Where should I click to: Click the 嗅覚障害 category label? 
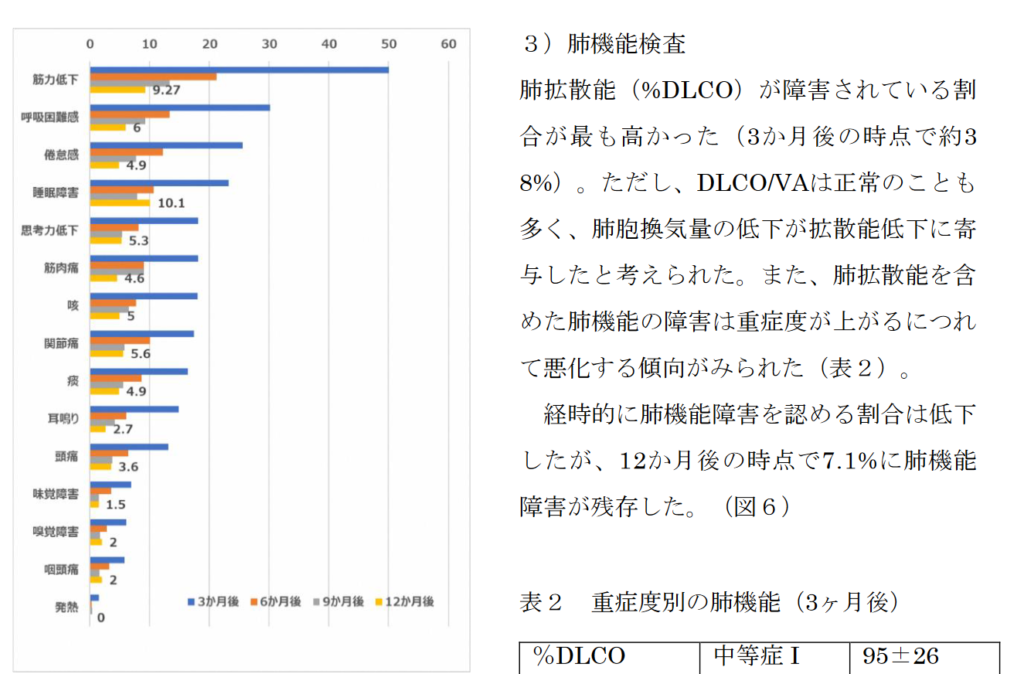point(59,531)
